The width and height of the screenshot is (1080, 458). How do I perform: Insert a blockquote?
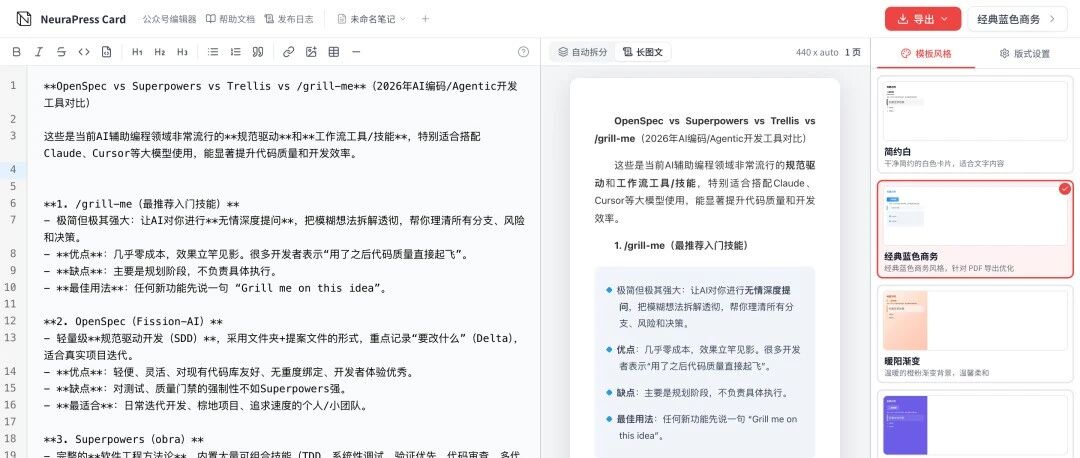[258, 52]
